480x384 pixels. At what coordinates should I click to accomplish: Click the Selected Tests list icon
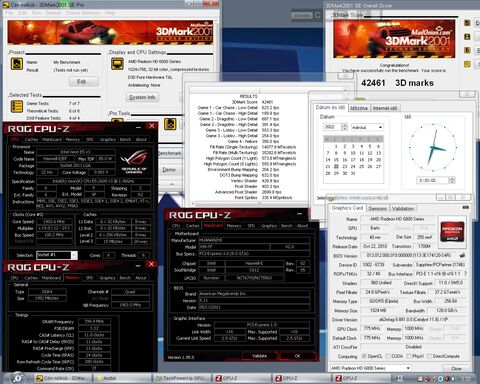coord(17,106)
